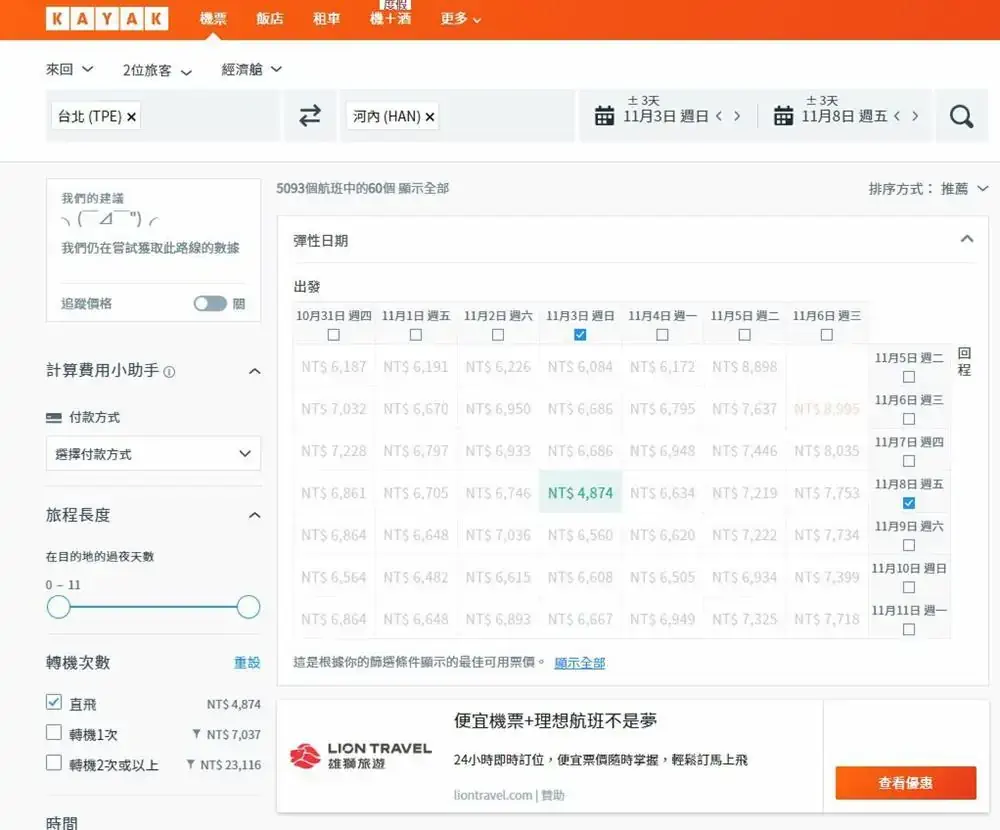Open the 租車 tab
The width and height of the screenshot is (1000, 830).
click(x=326, y=19)
